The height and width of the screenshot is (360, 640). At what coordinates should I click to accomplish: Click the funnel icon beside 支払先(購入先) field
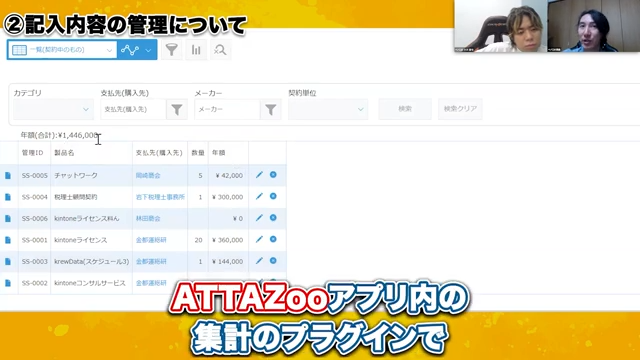[x=177, y=109]
